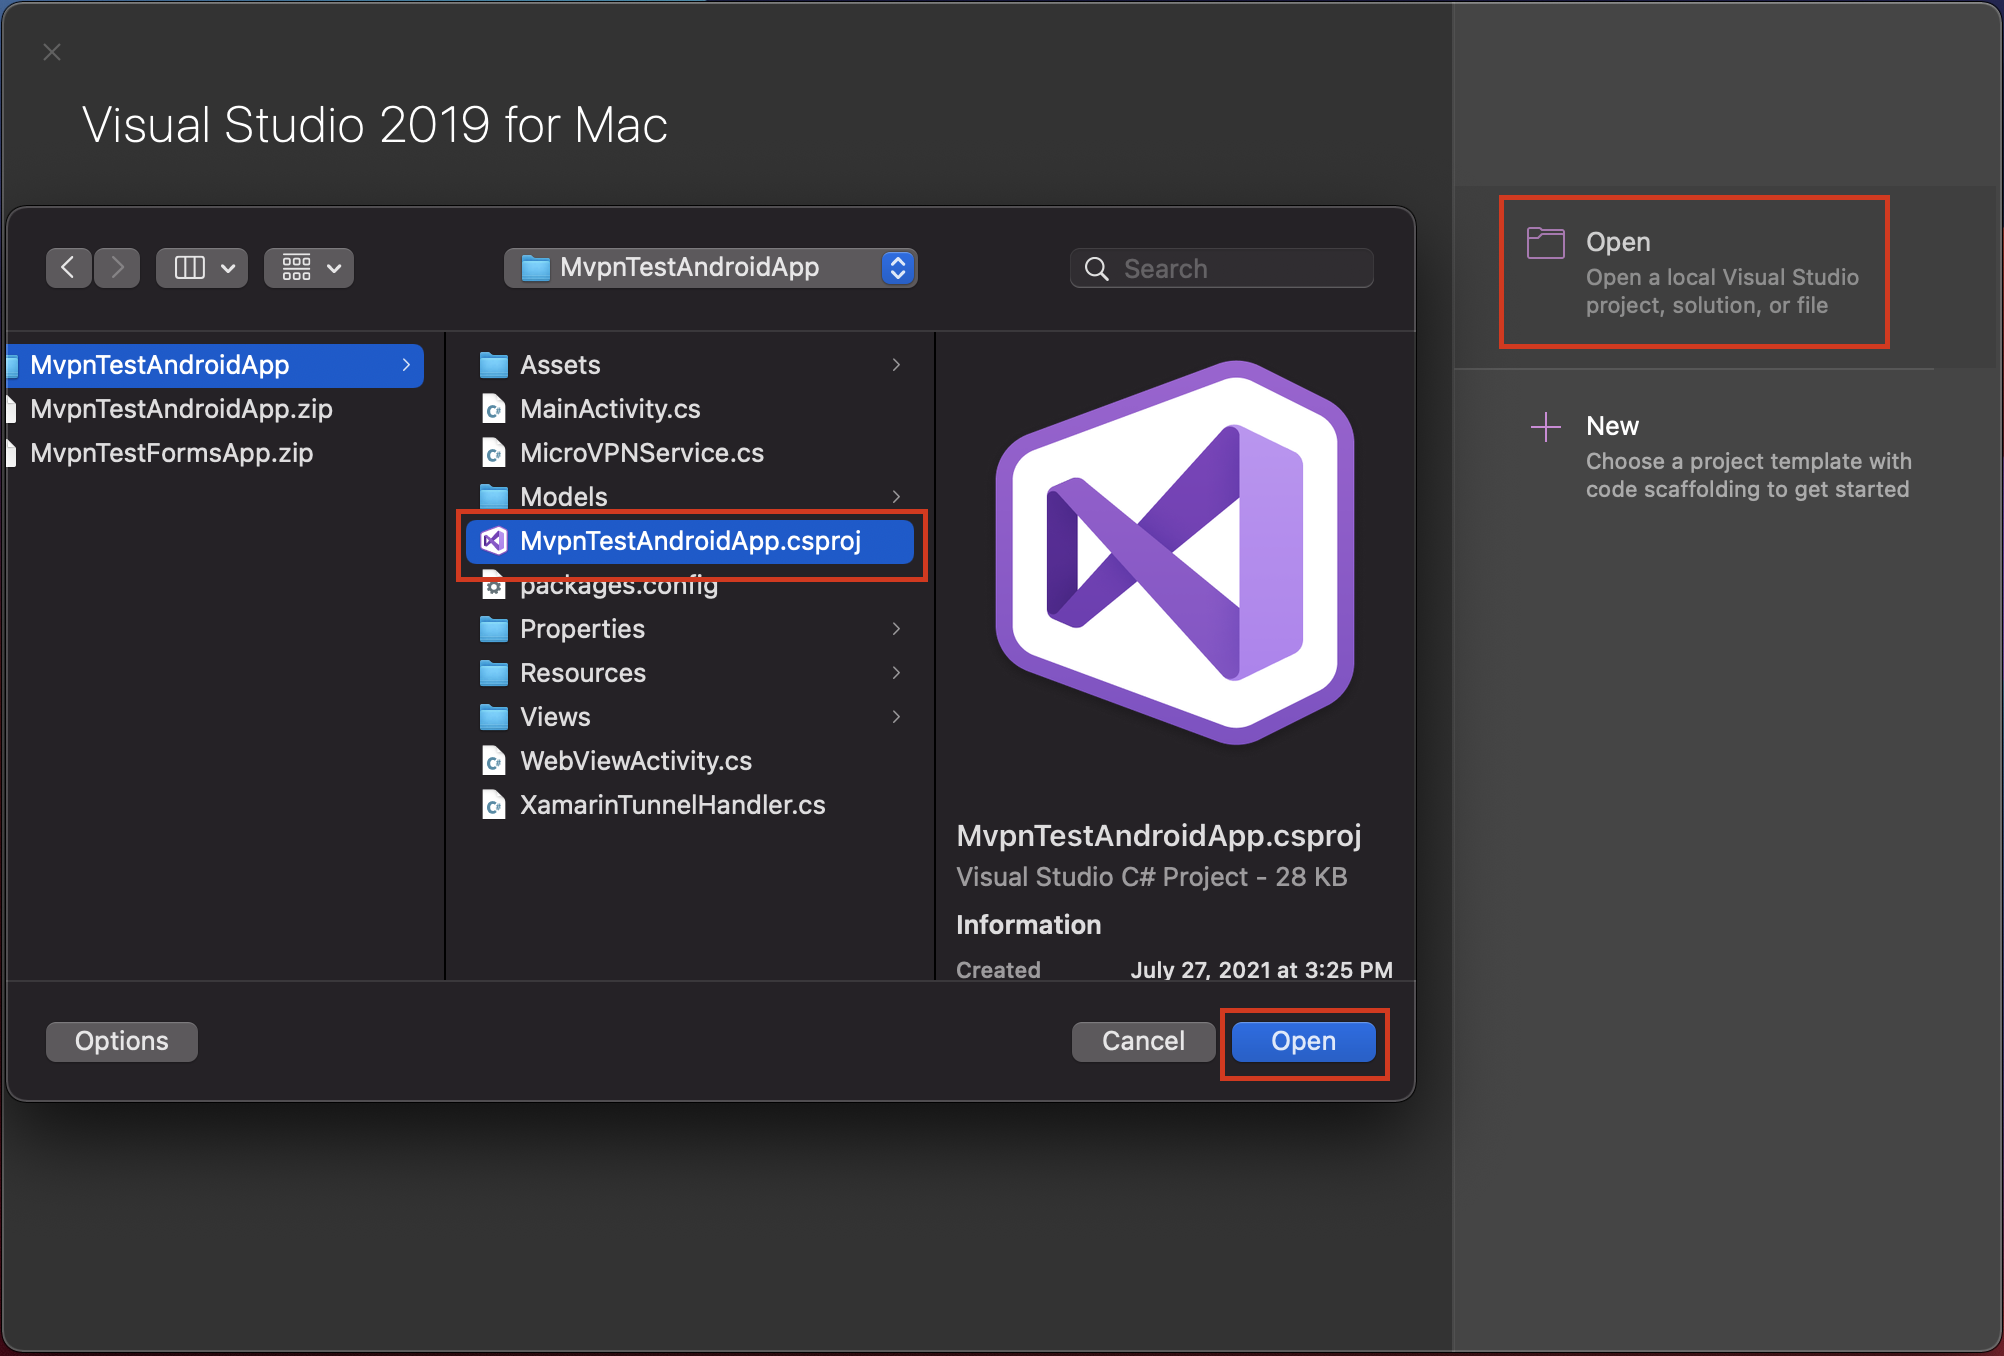Click the blue Open button
This screenshot has height=1356, width=2004.
tap(1303, 1041)
